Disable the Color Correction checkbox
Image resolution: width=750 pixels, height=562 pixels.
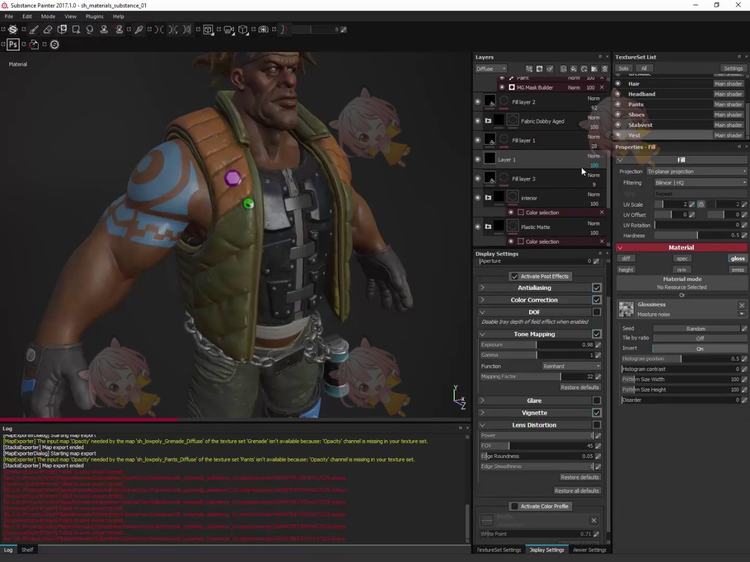click(x=596, y=300)
